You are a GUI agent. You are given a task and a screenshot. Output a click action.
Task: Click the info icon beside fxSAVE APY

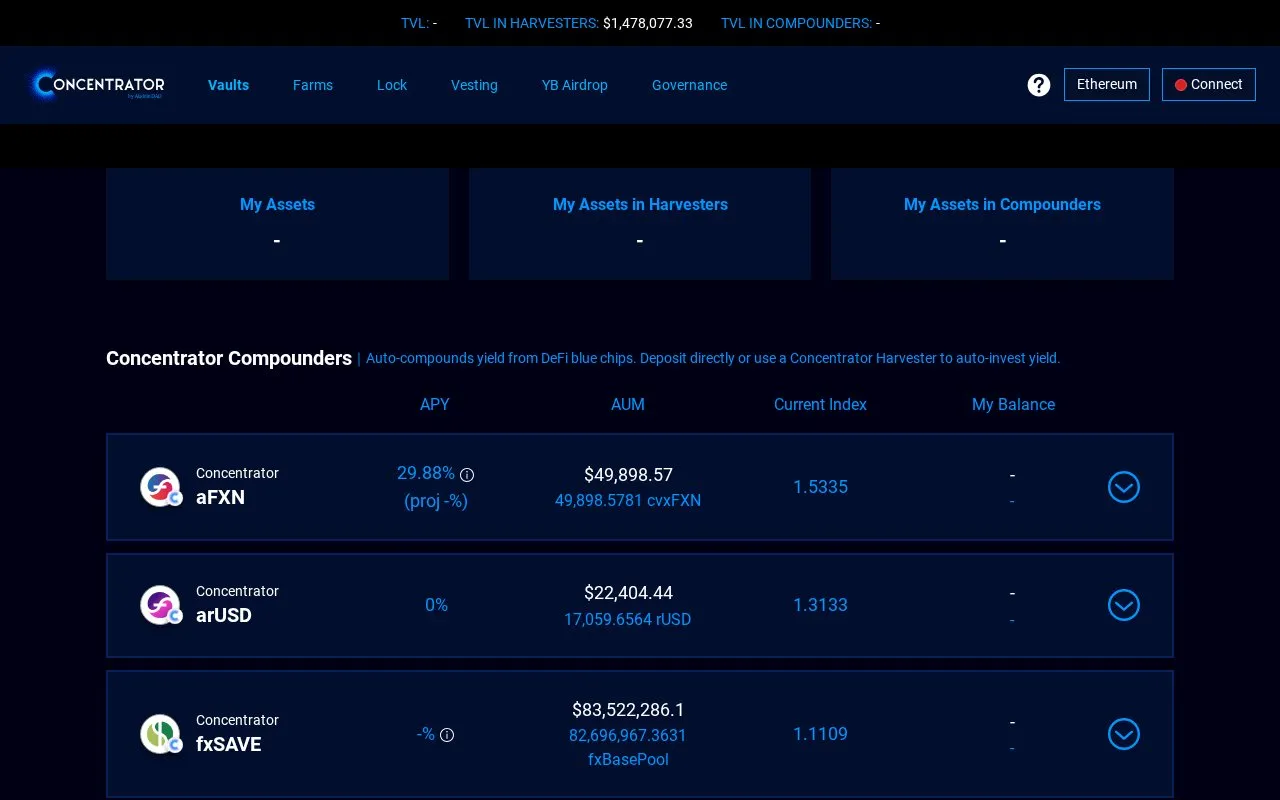[447, 735]
